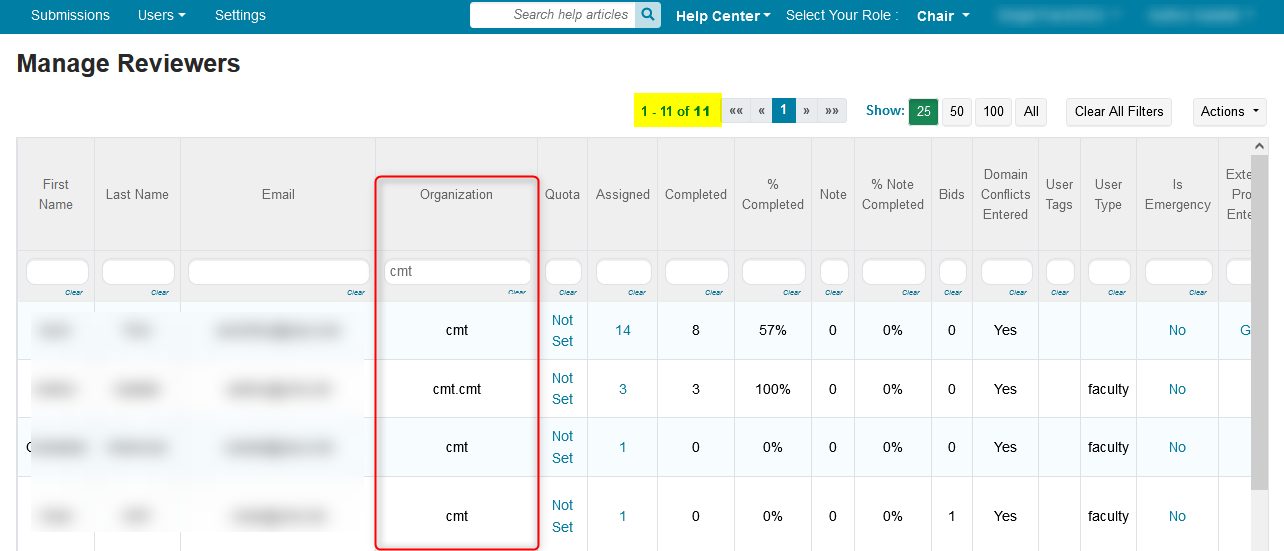Go to previous page of results
The height and width of the screenshot is (551, 1284).
761,111
